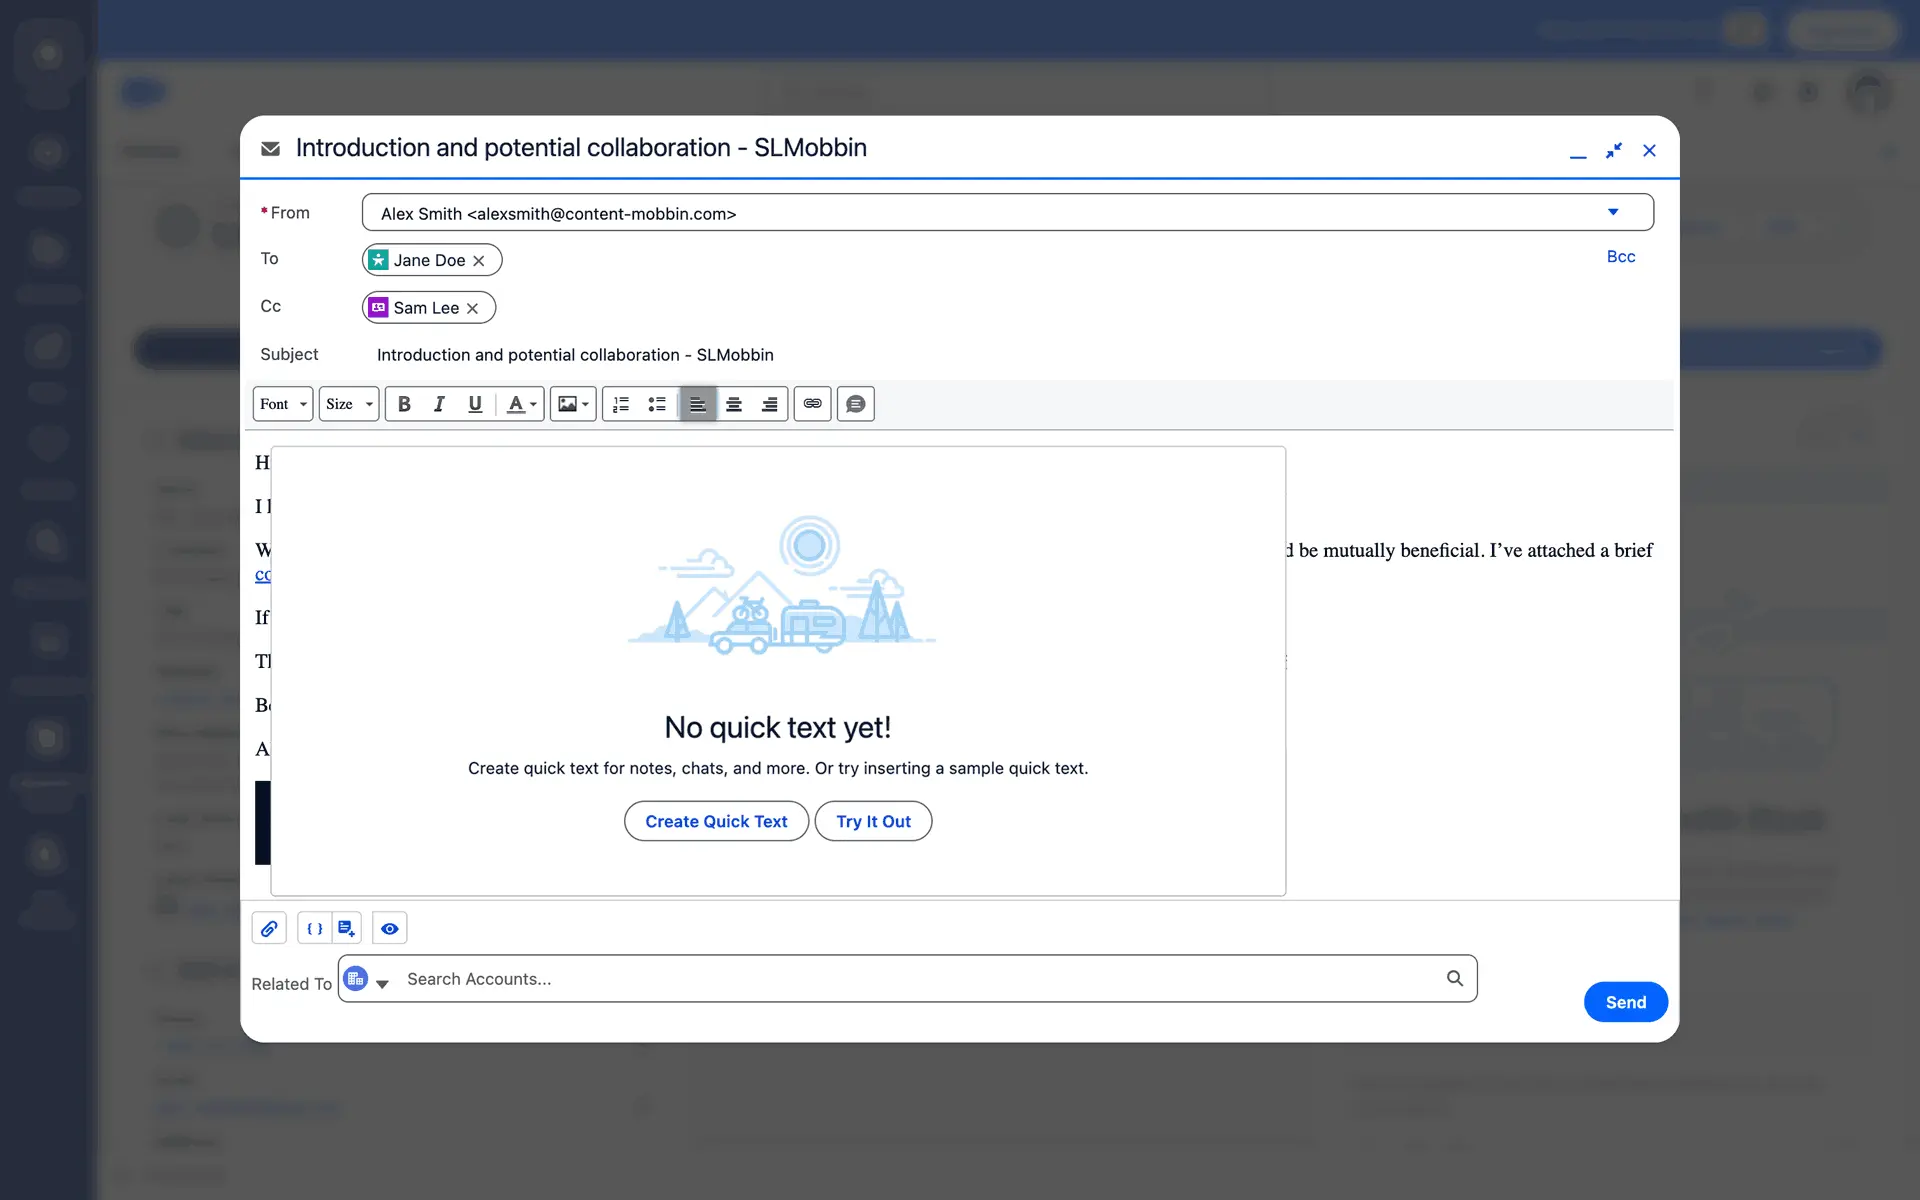Toggle italic text formatting

[439, 404]
